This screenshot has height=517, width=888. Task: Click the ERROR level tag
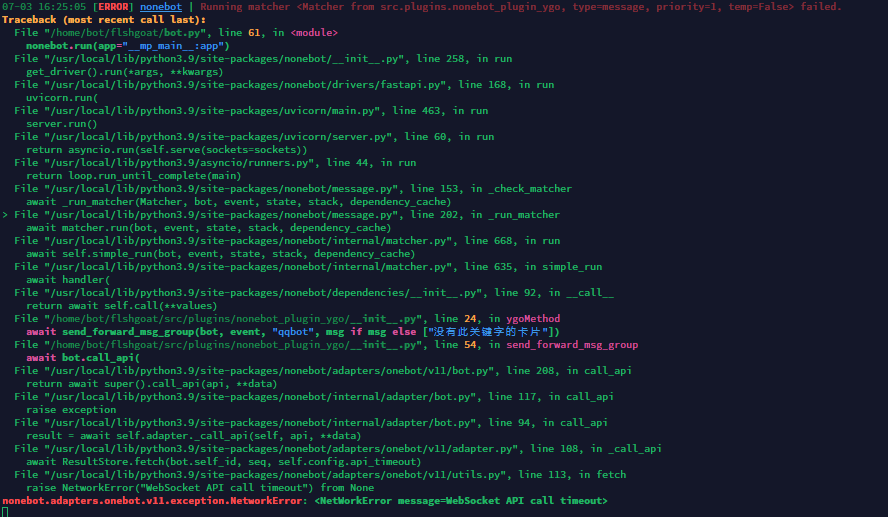pos(113,7)
